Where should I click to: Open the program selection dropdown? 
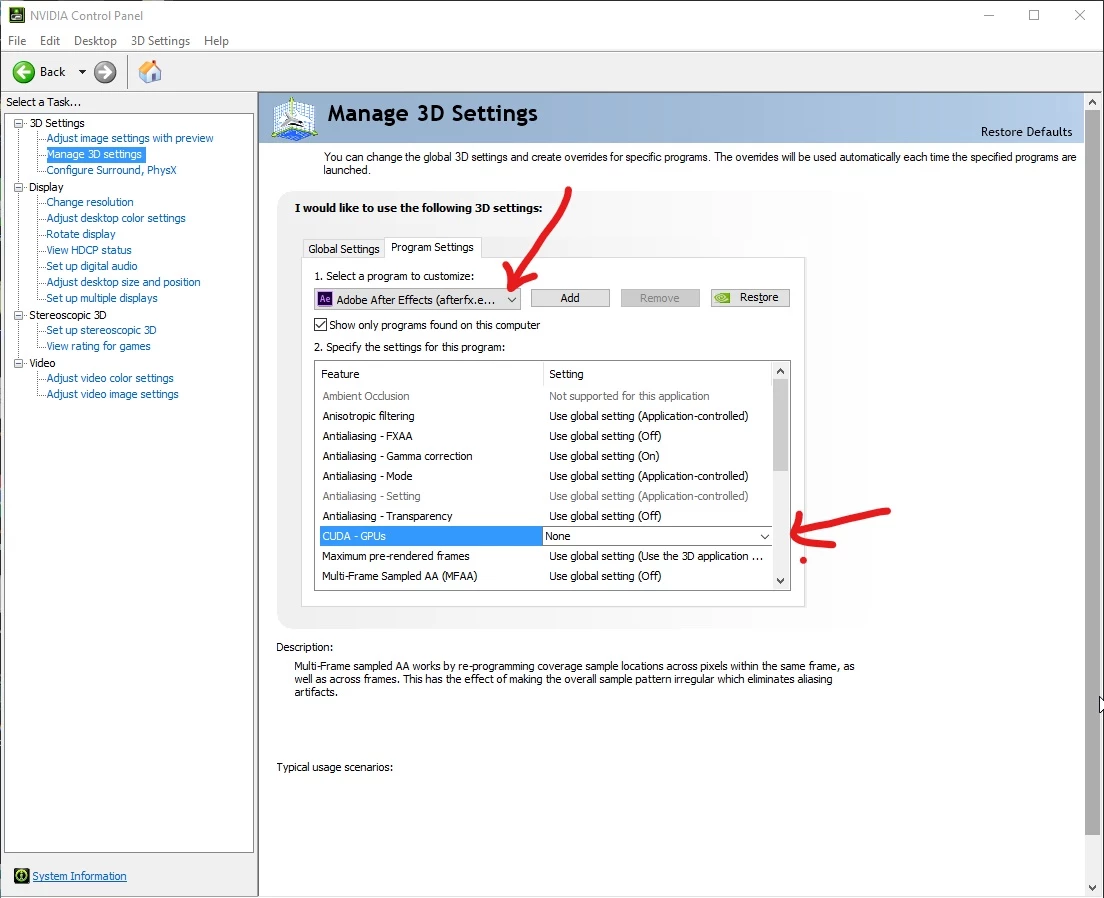417,299
